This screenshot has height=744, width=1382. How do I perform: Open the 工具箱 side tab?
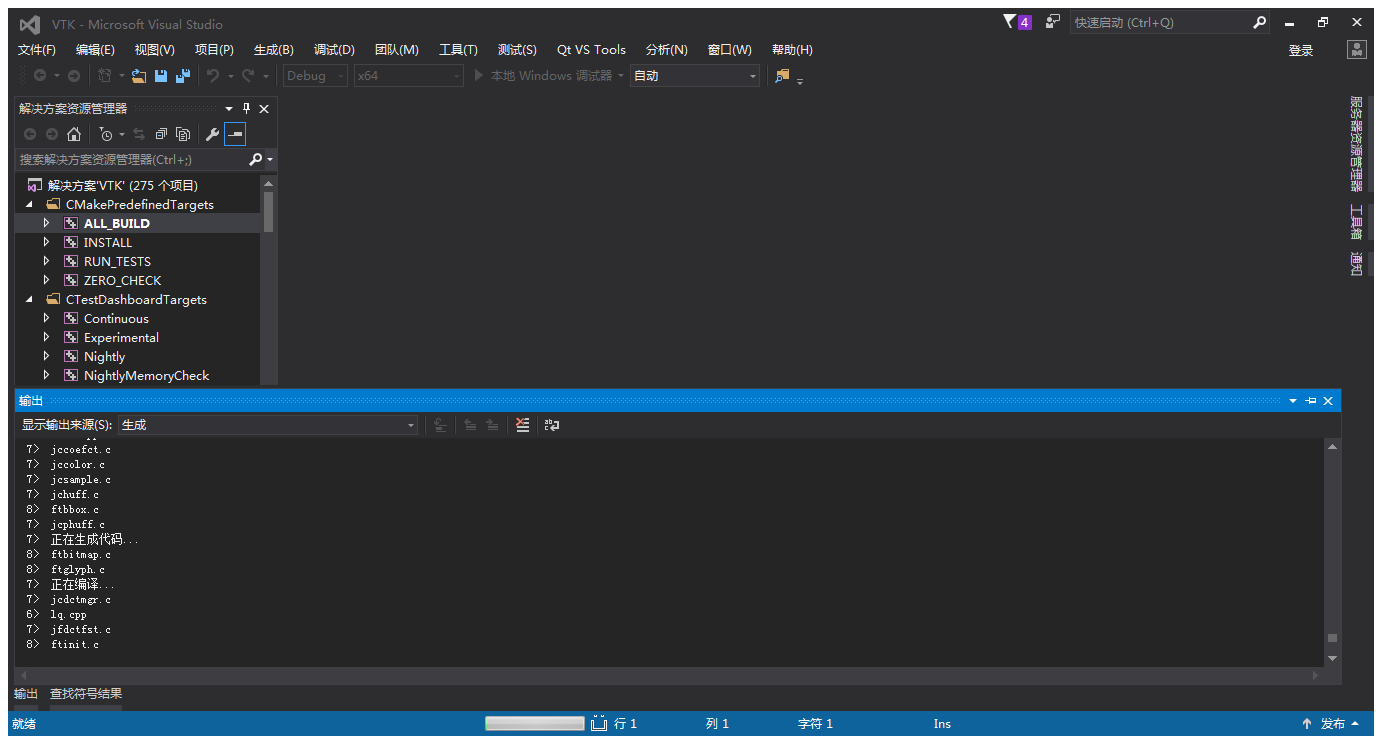[1356, 222]
